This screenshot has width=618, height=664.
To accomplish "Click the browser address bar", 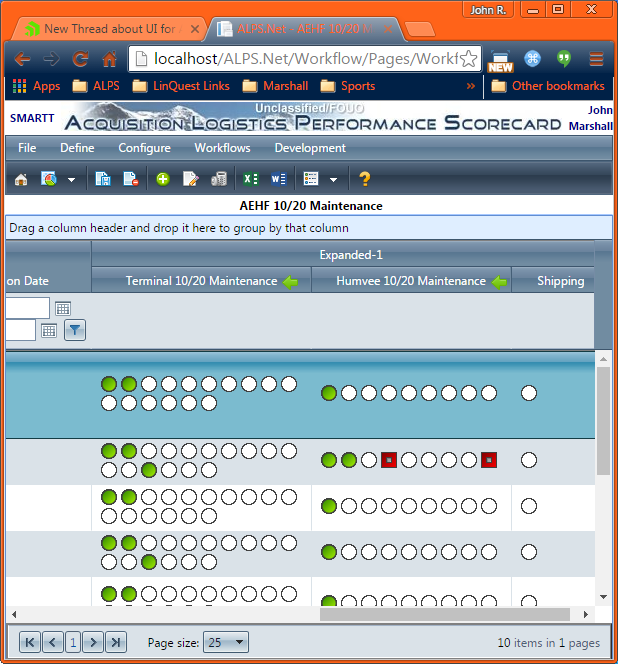I will pos(305,58).
